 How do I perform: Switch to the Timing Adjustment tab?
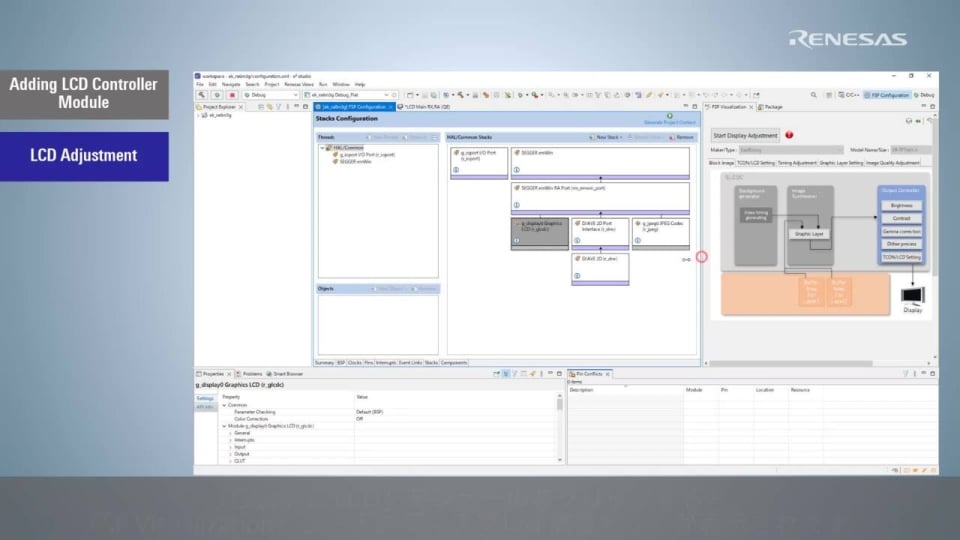pos(797,162)
